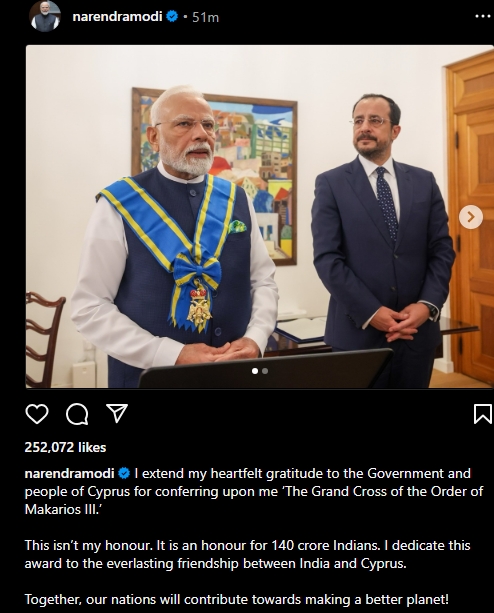Like the post with the heart icon
The height and width of the screenshot is (613, 494).
[37, 414]
